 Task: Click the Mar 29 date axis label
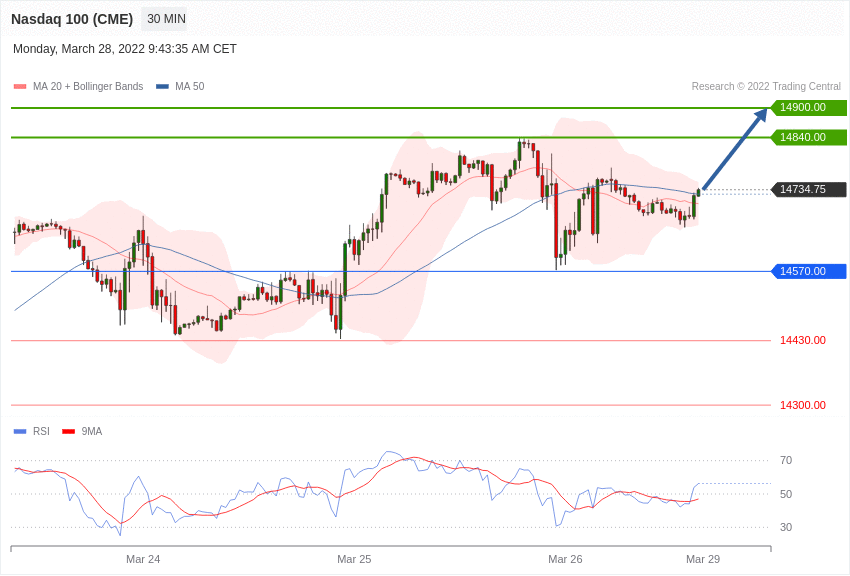click(703, 559)
